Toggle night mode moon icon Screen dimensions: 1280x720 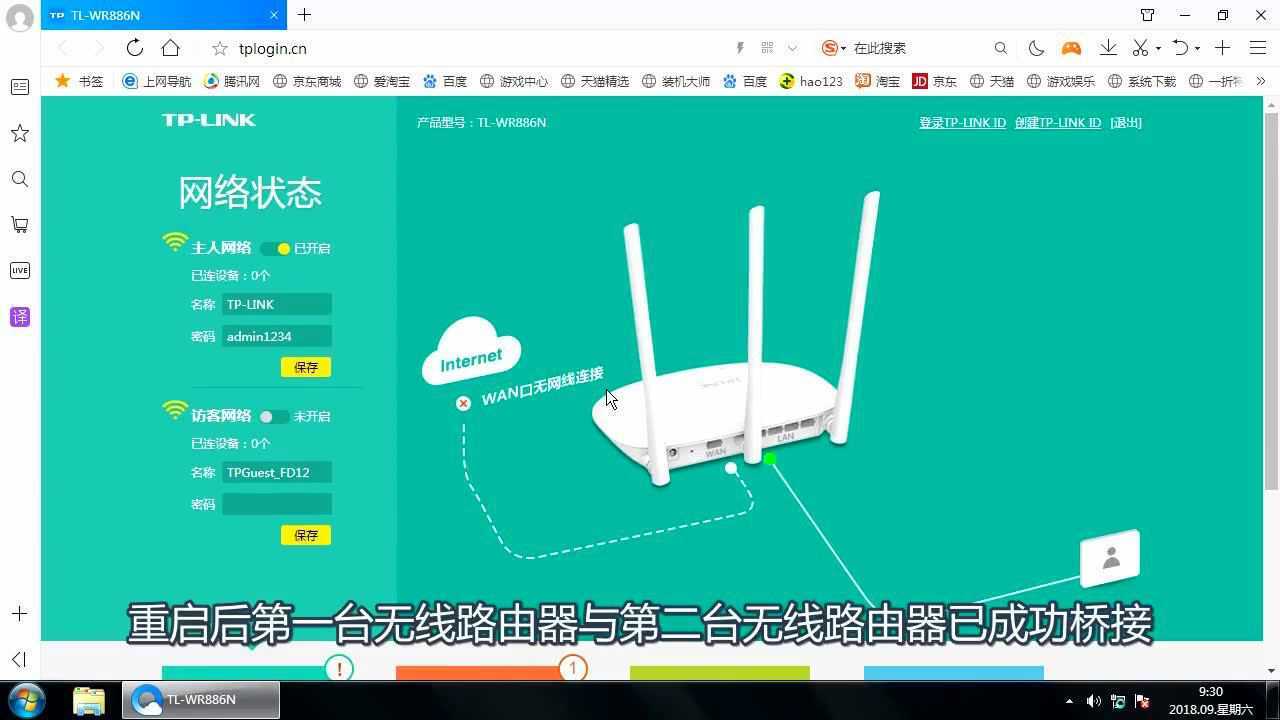[1036, 48]
